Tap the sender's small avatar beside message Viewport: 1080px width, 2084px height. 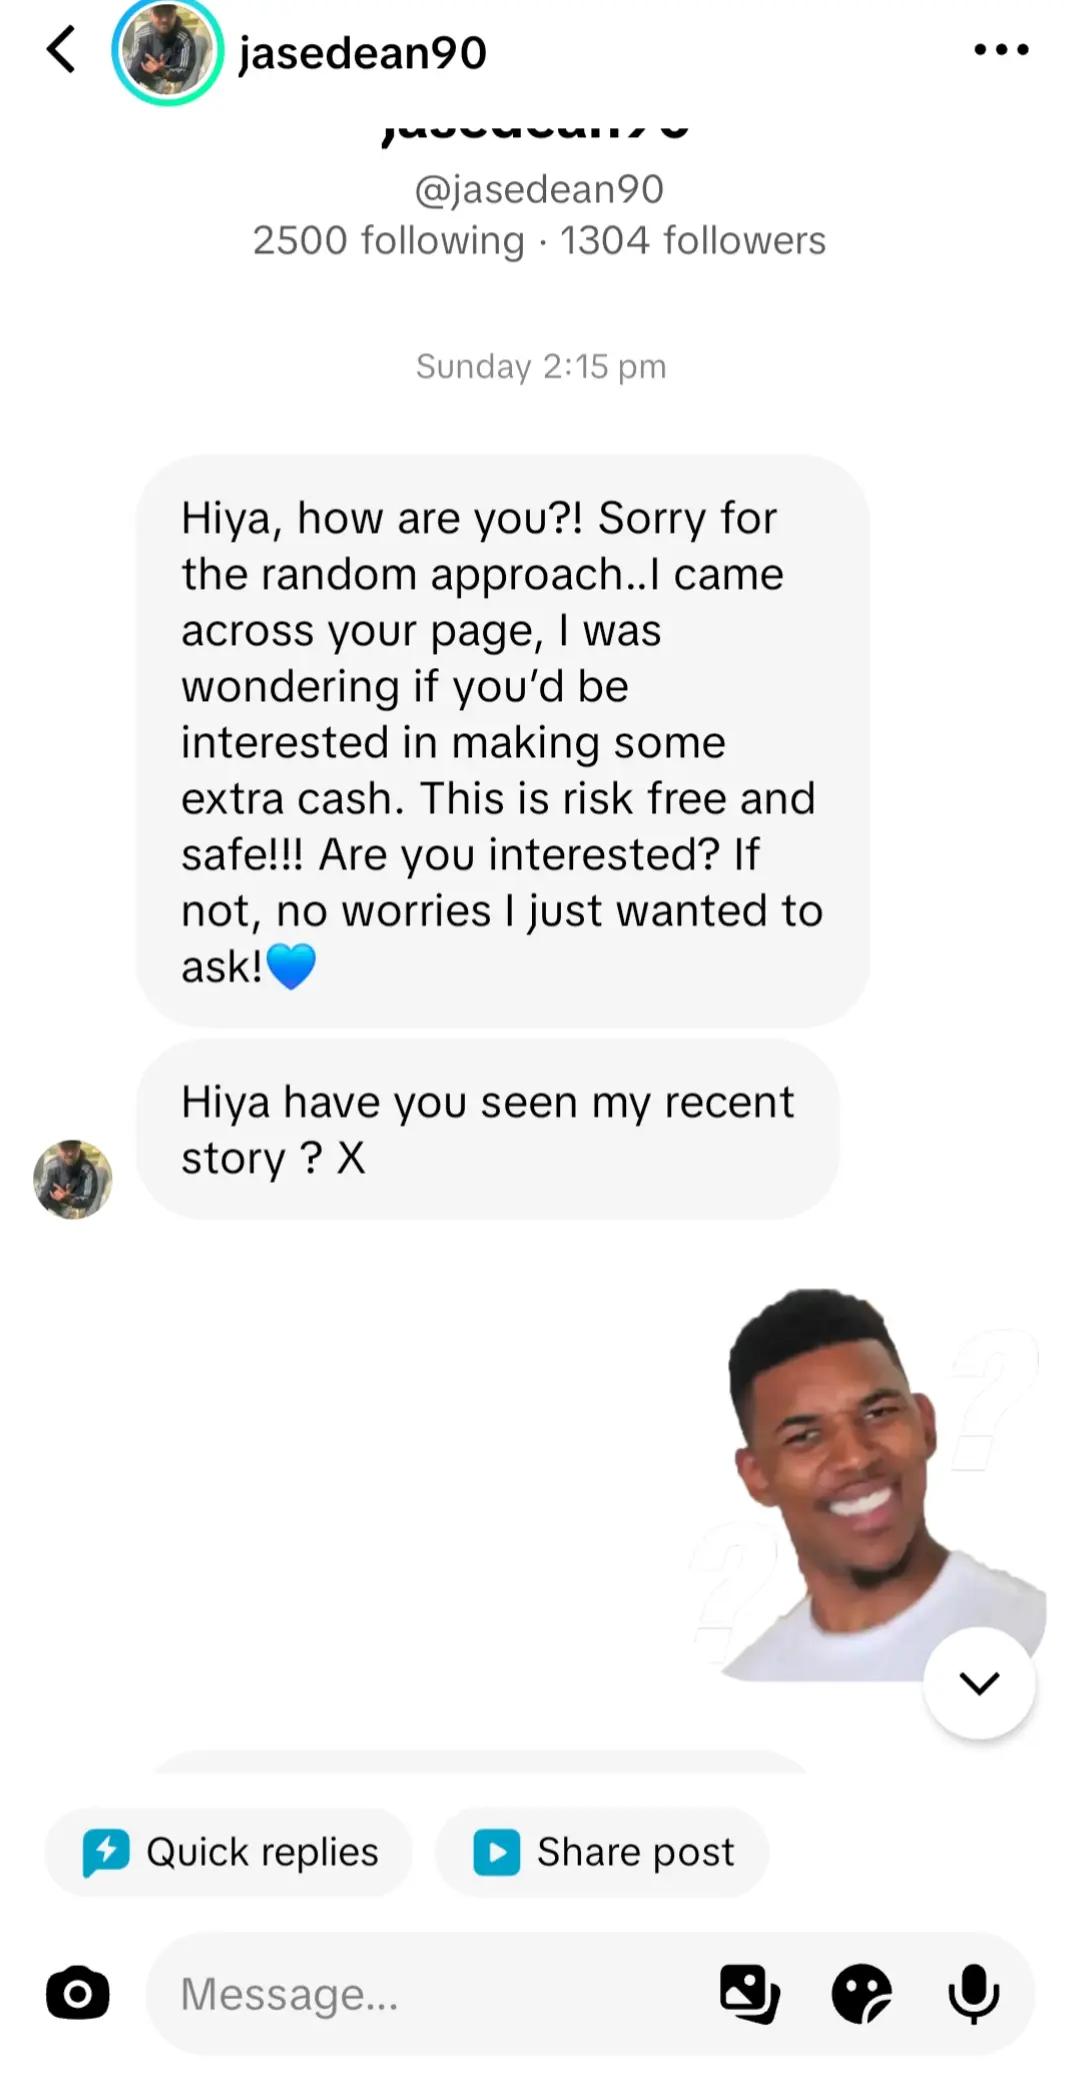(x=73, y=1179)
